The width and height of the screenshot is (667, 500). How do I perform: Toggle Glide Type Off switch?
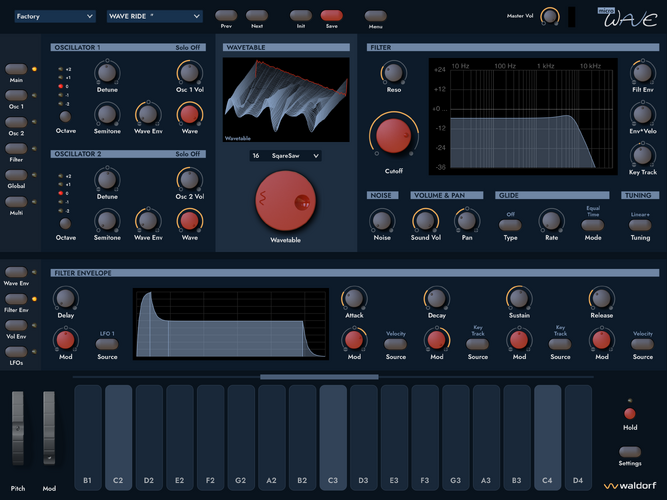pos(510,224)
